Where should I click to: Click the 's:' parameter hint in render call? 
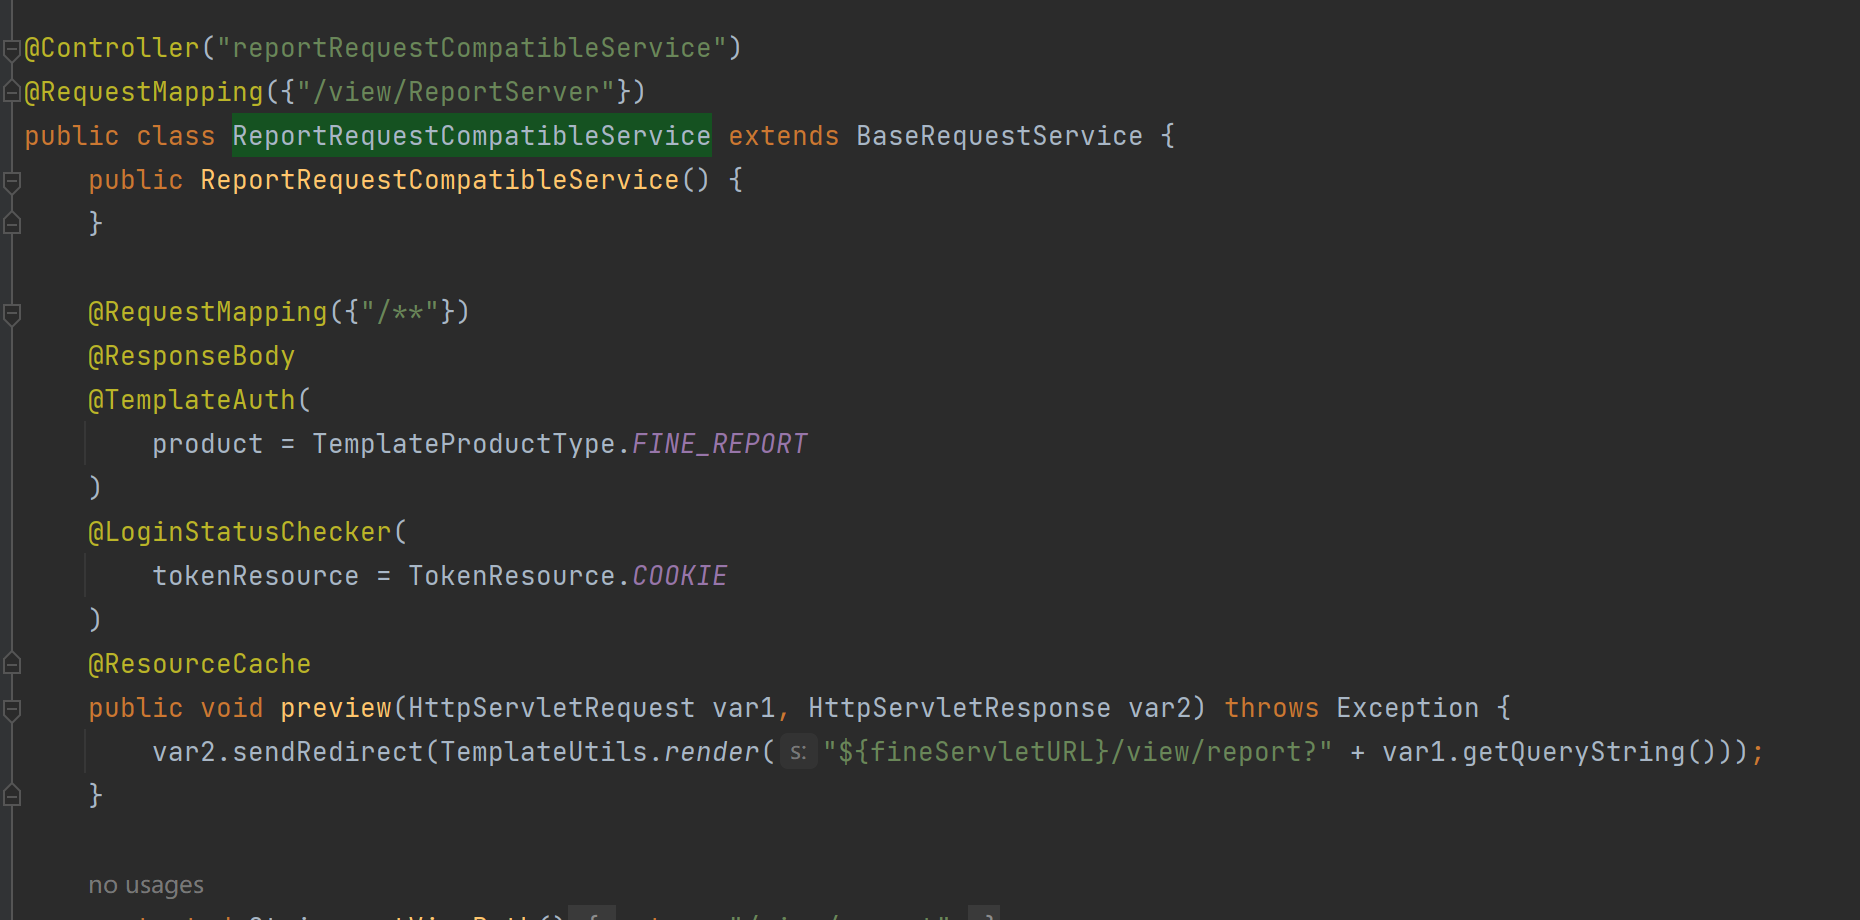pyautogui.click(x=798, y=752)
